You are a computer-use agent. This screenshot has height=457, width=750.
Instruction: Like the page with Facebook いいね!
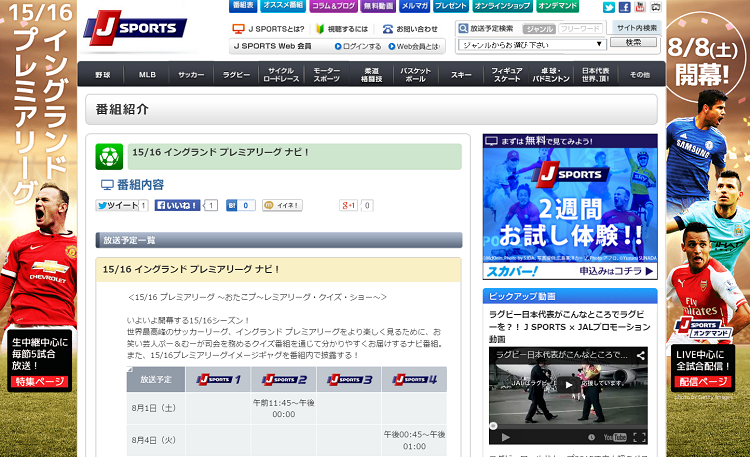click(x=177, y=205)
